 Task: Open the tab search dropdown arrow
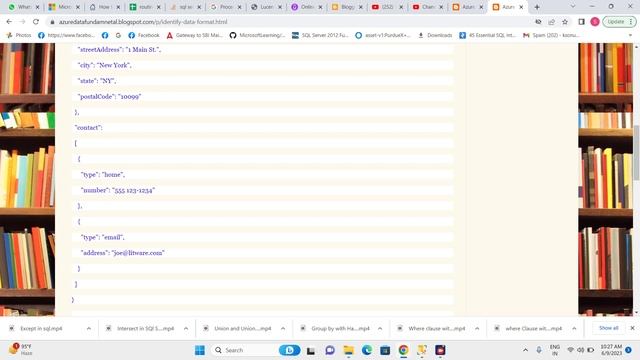coord(573,7)
